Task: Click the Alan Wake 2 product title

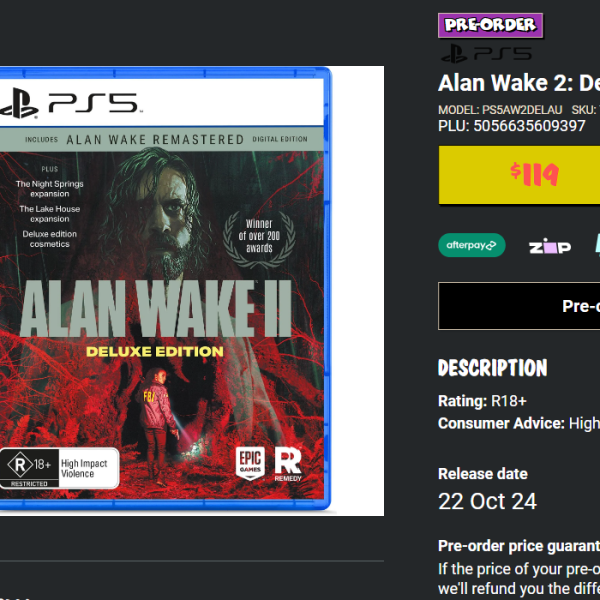Action: [519, 83]
